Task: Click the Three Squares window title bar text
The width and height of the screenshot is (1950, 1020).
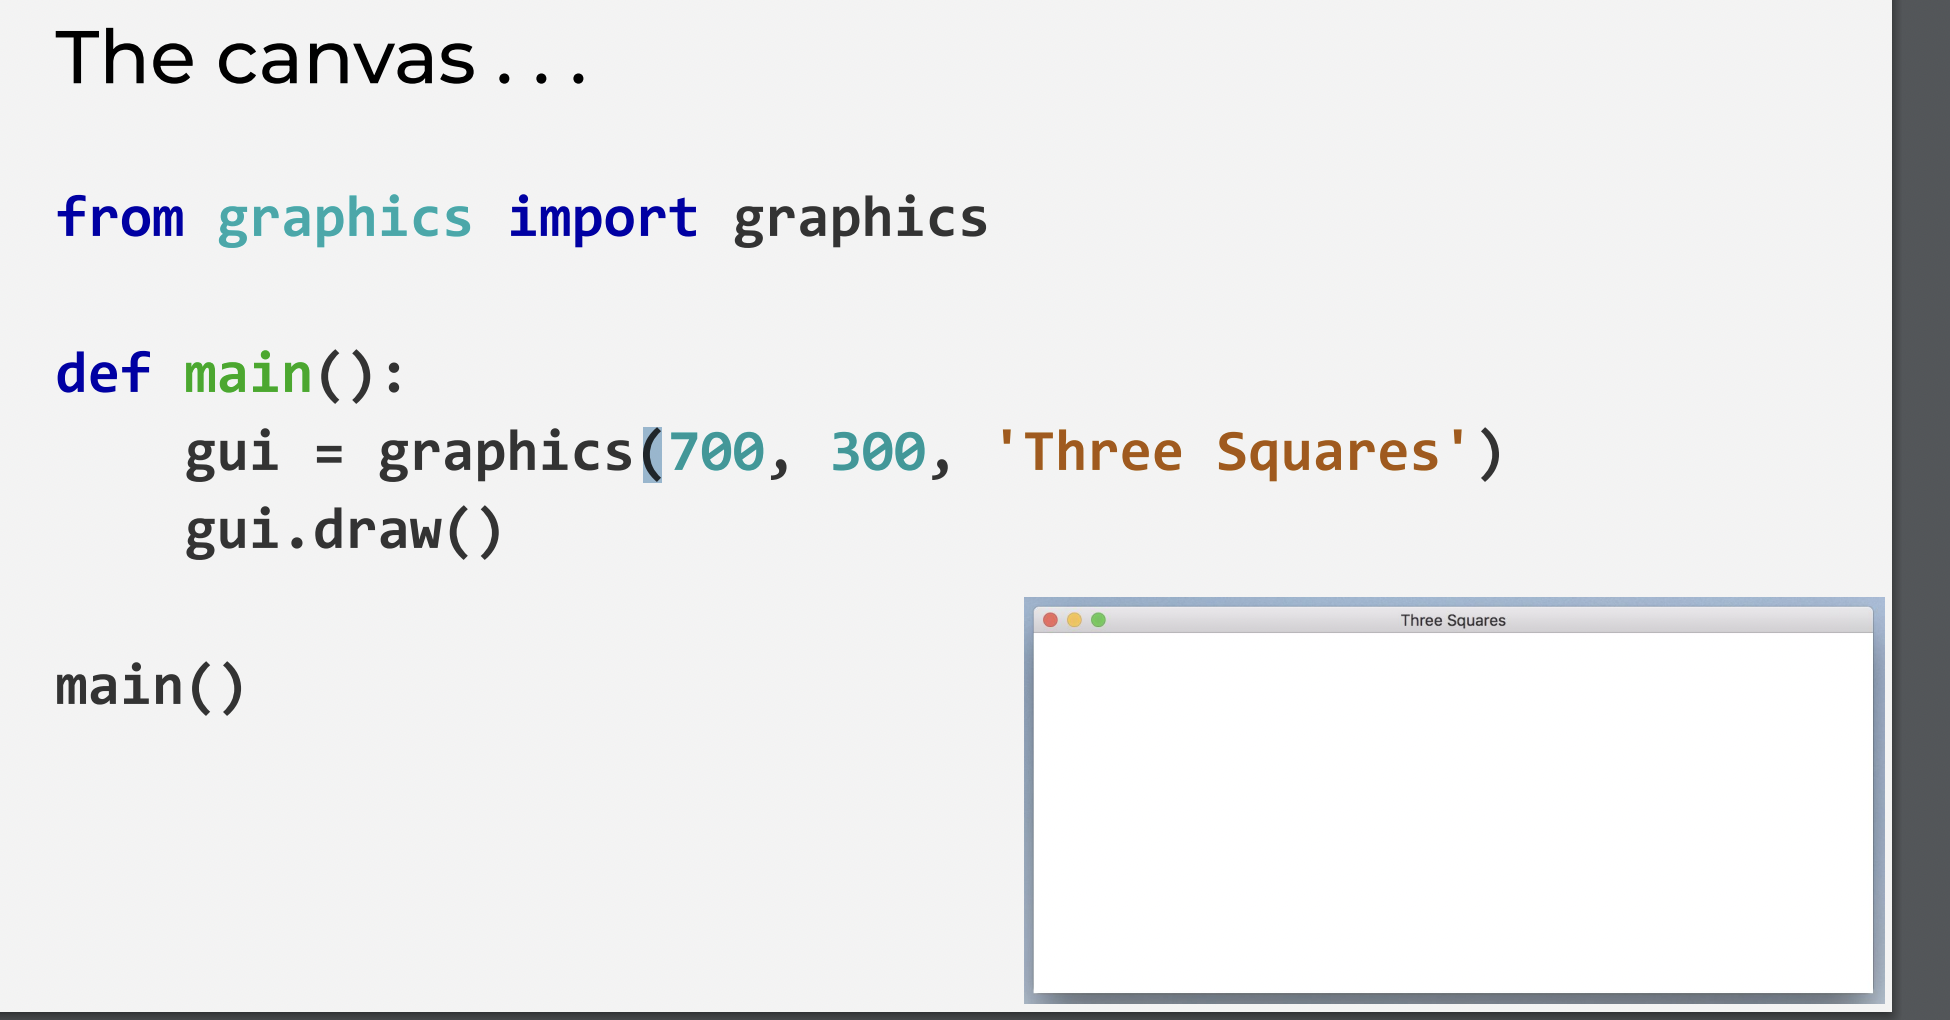Action: point(1453,620)
